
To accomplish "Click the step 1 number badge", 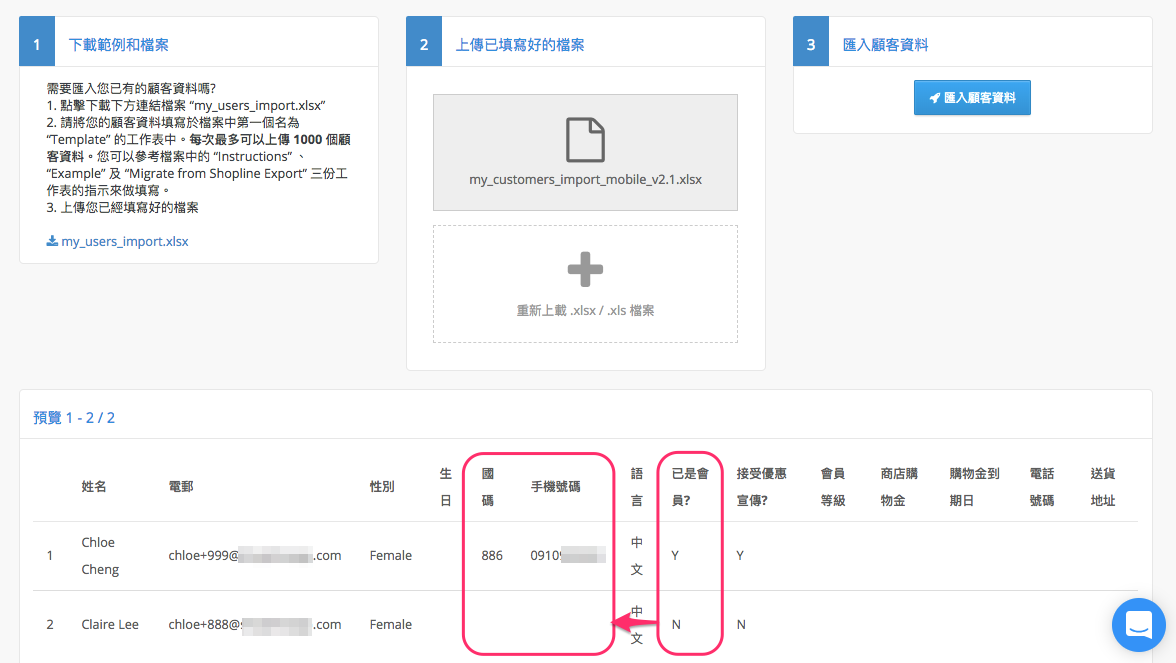I will tap(37, 45).
